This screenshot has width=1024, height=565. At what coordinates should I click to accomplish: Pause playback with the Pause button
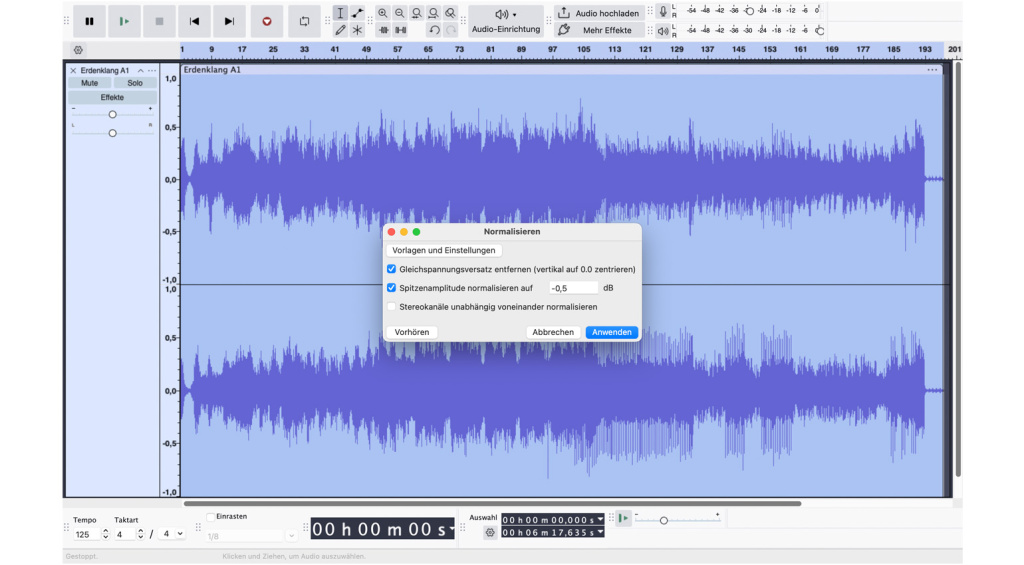[x=89, y=22]
